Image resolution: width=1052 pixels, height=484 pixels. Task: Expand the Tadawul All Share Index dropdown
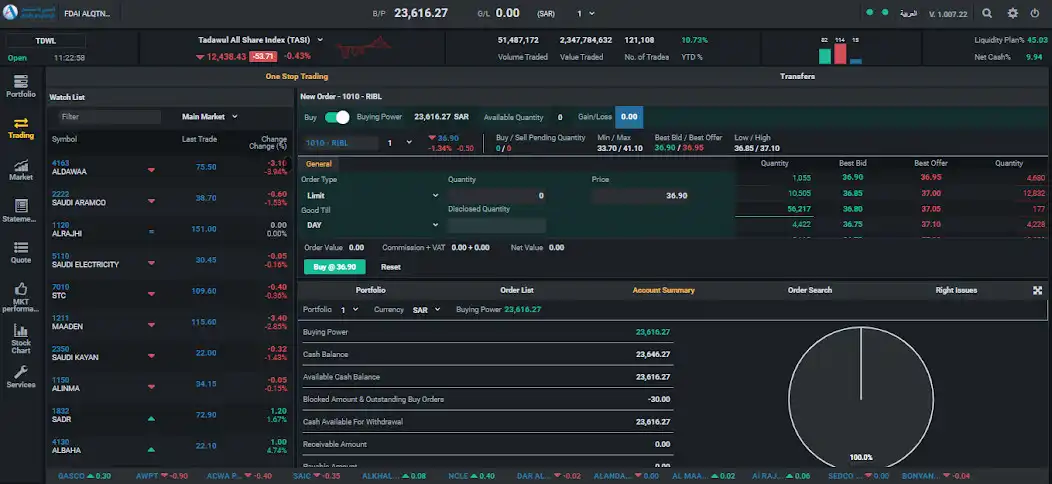(x=320, y=40)
